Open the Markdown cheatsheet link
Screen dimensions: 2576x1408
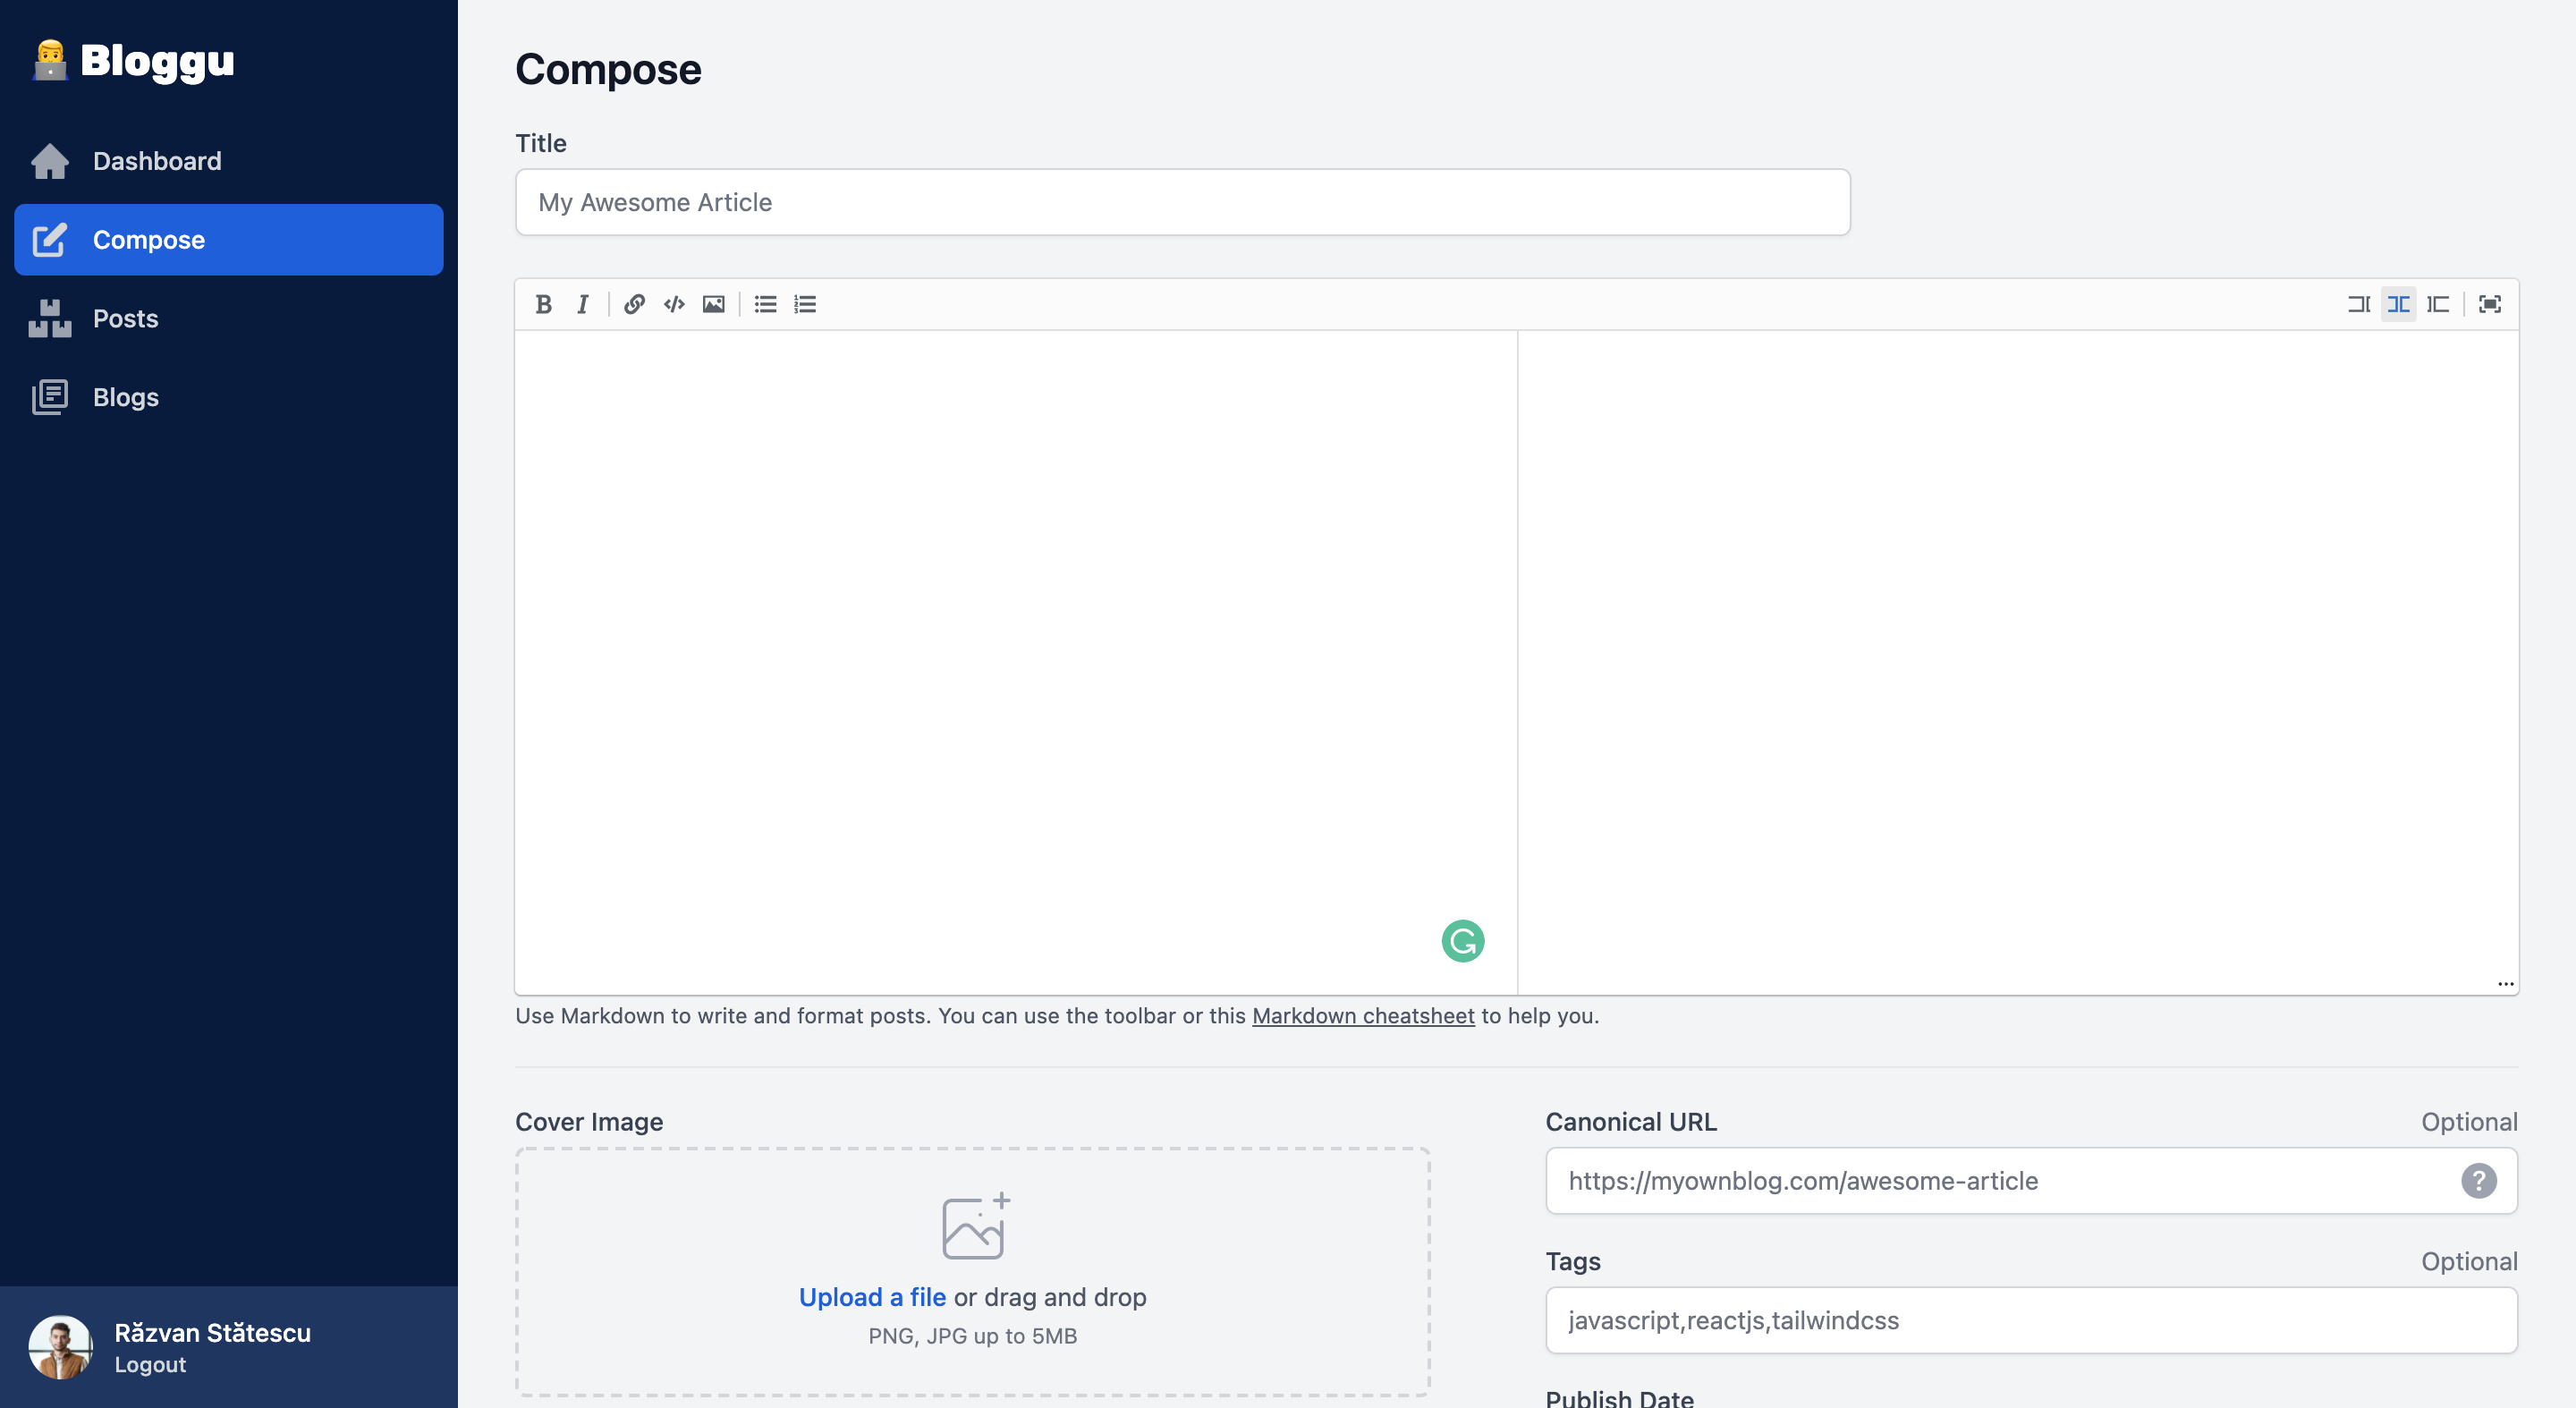tap(1362, 1016)
